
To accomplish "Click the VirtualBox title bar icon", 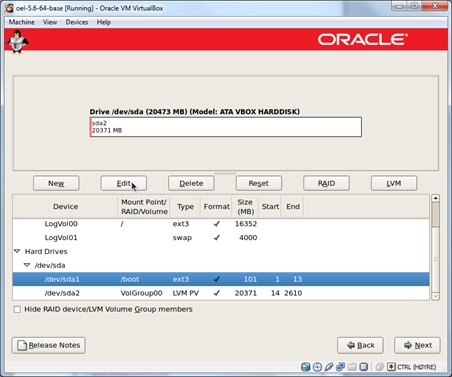I will (x=10, y=8).
